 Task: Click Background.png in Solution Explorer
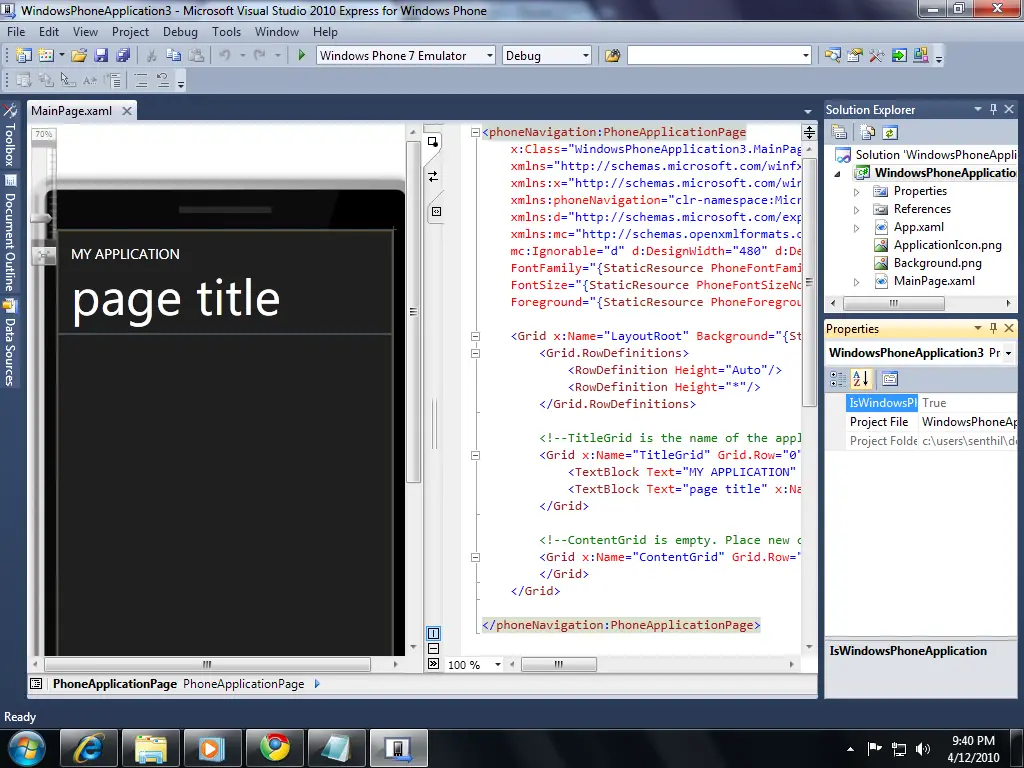click(x=937, y=263)
